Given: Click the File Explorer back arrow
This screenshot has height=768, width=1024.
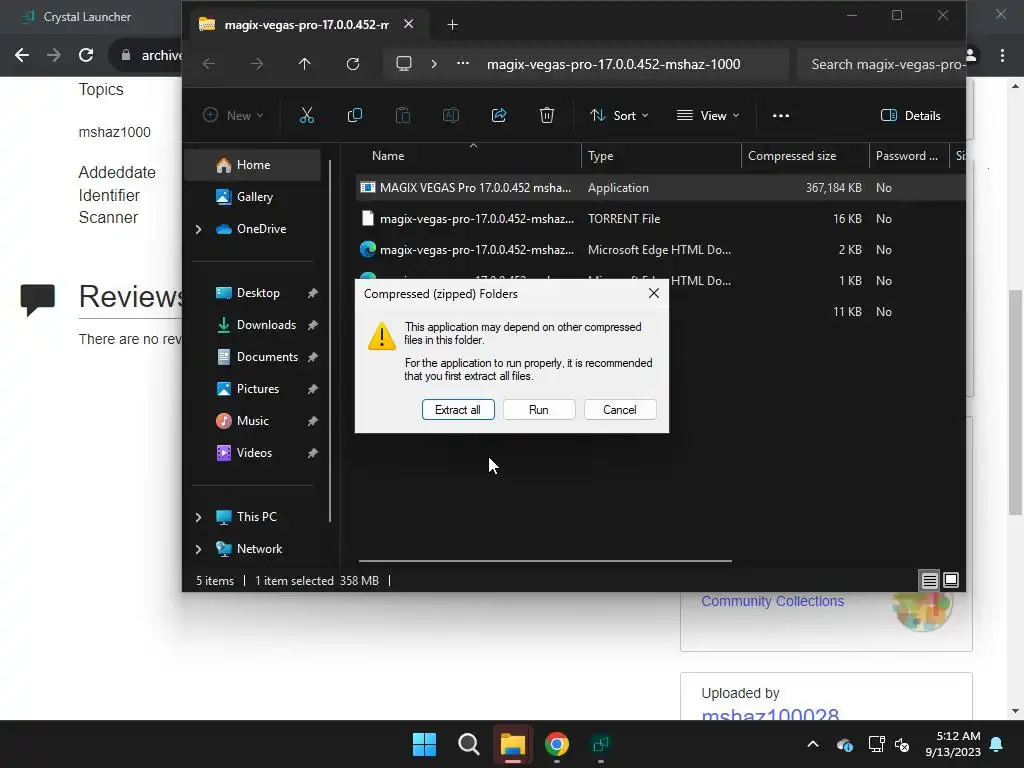Looking at the screenshot, I should pyautogui.click(x=208, y=64).
